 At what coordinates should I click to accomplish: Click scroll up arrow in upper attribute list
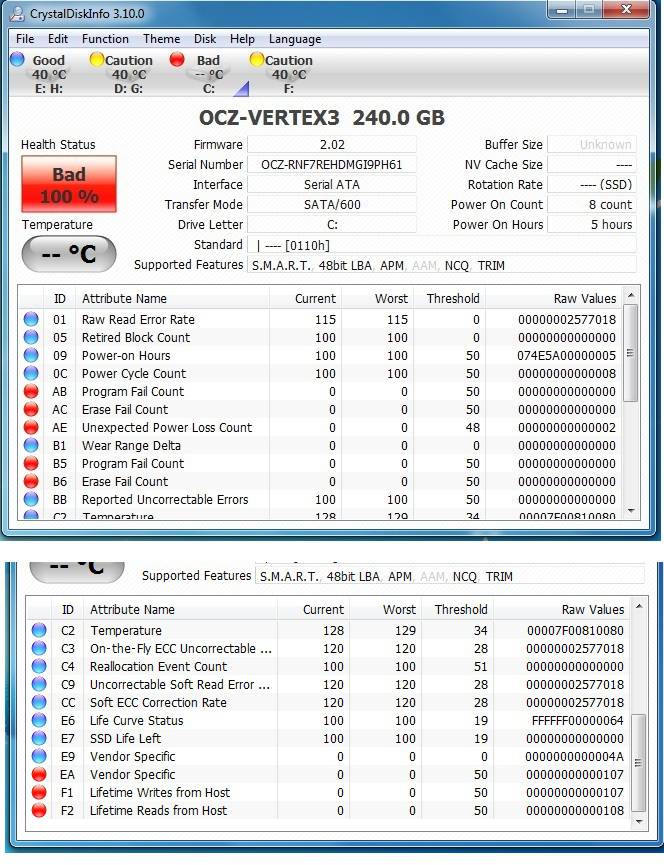point(631,295)
